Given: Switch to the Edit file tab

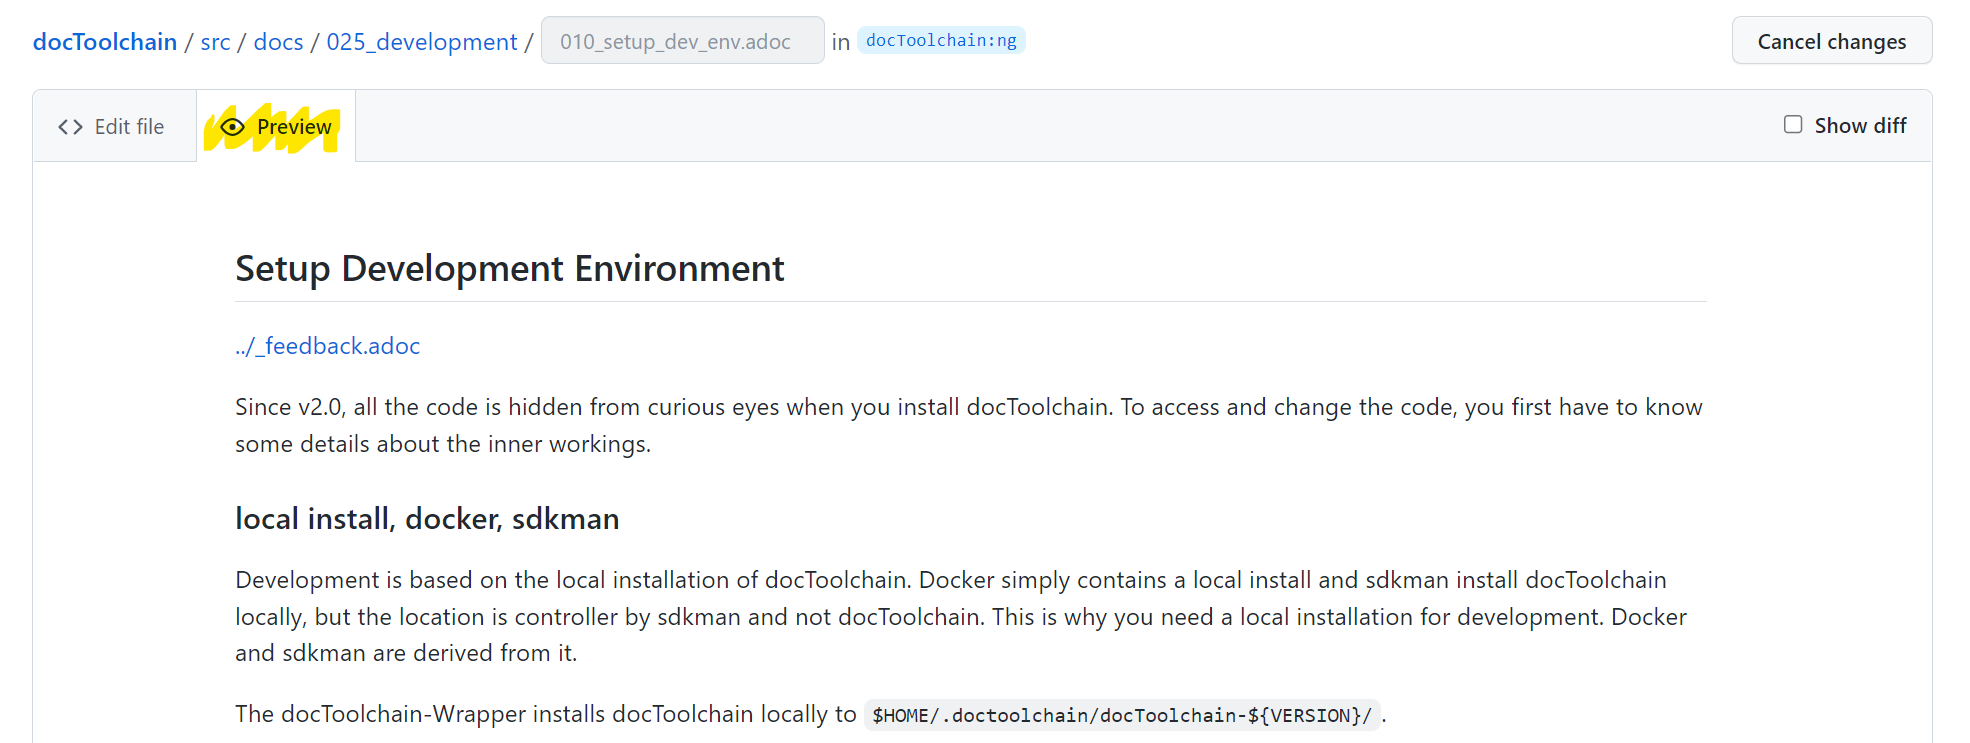Looking at the screenshot, I should tap(114, 126).
